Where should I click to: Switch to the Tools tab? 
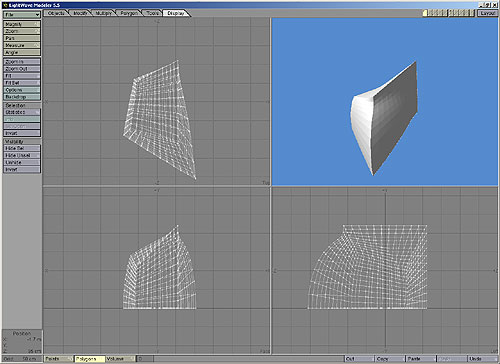click(x=152, y=13)
